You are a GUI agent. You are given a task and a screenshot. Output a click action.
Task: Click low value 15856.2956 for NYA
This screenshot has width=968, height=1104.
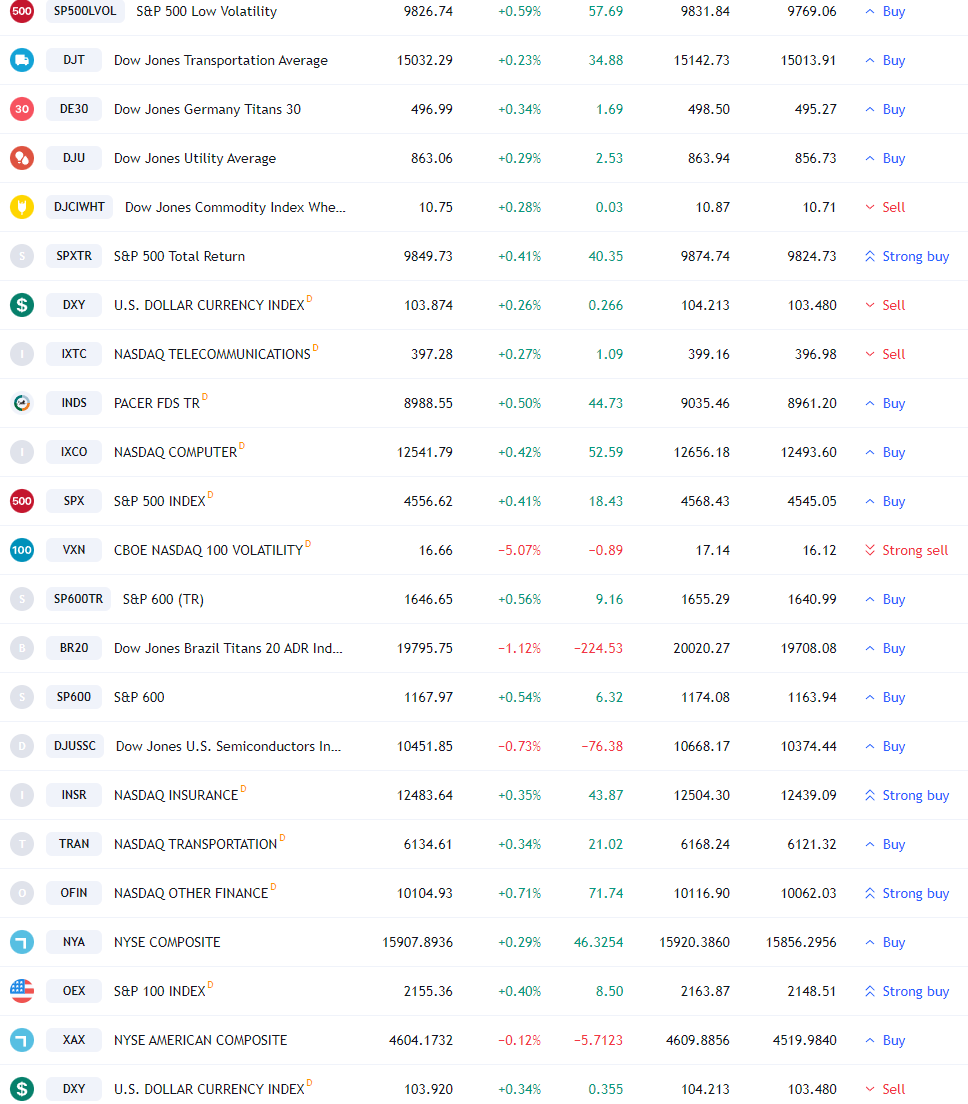pyautogui.click(x=801, y=942)
